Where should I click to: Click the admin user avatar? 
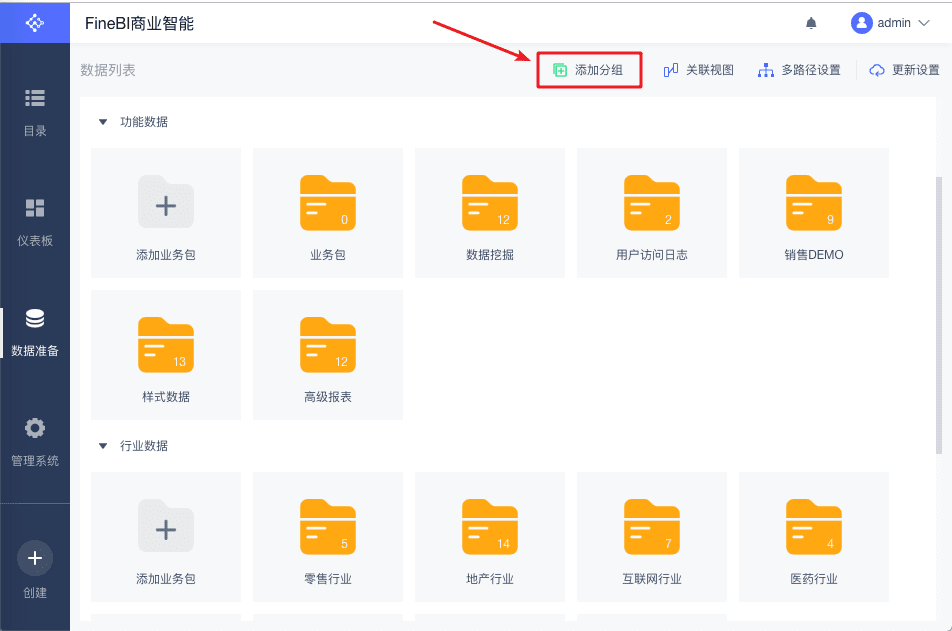click(x=862, y=23)
